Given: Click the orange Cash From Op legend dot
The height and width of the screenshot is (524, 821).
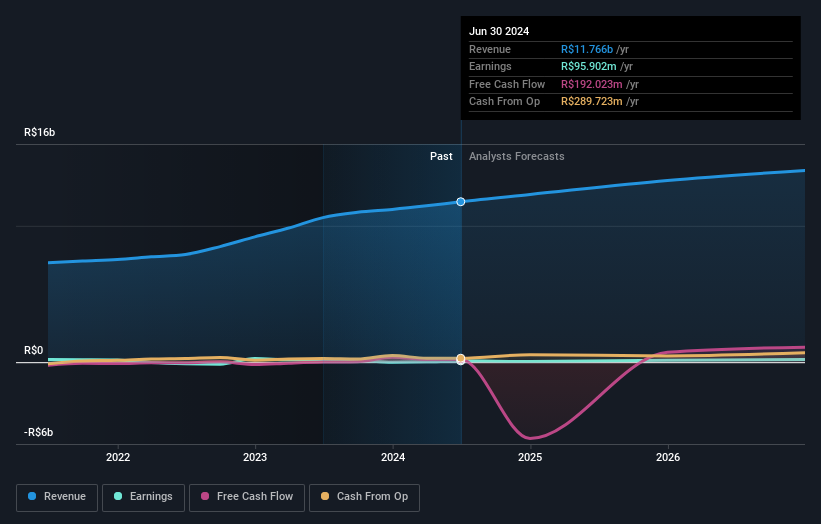Looking at the screenshot, I should [x=325, y=496].
